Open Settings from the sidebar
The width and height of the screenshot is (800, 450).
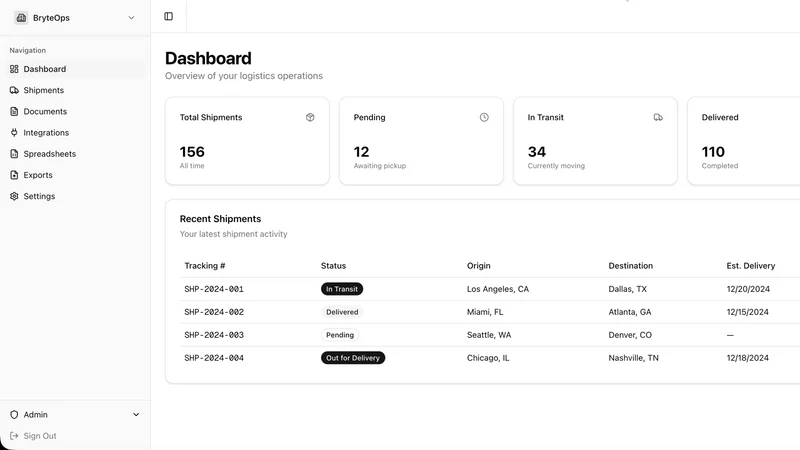tap(75, 196)
